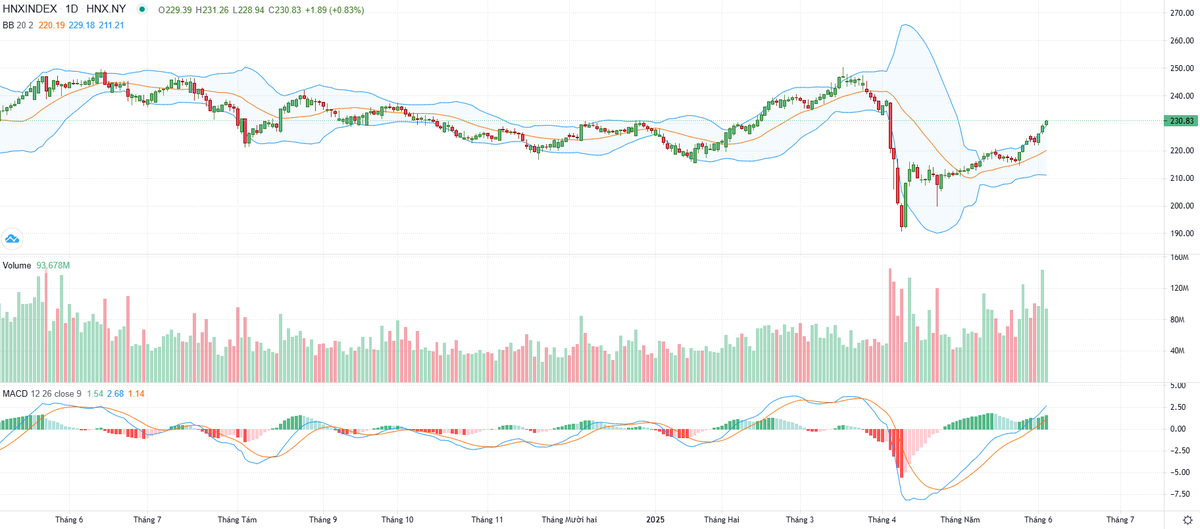Click Tháng 4 on the time axis
Viewport: 1200px width, 529px height.
pos(882,520)
